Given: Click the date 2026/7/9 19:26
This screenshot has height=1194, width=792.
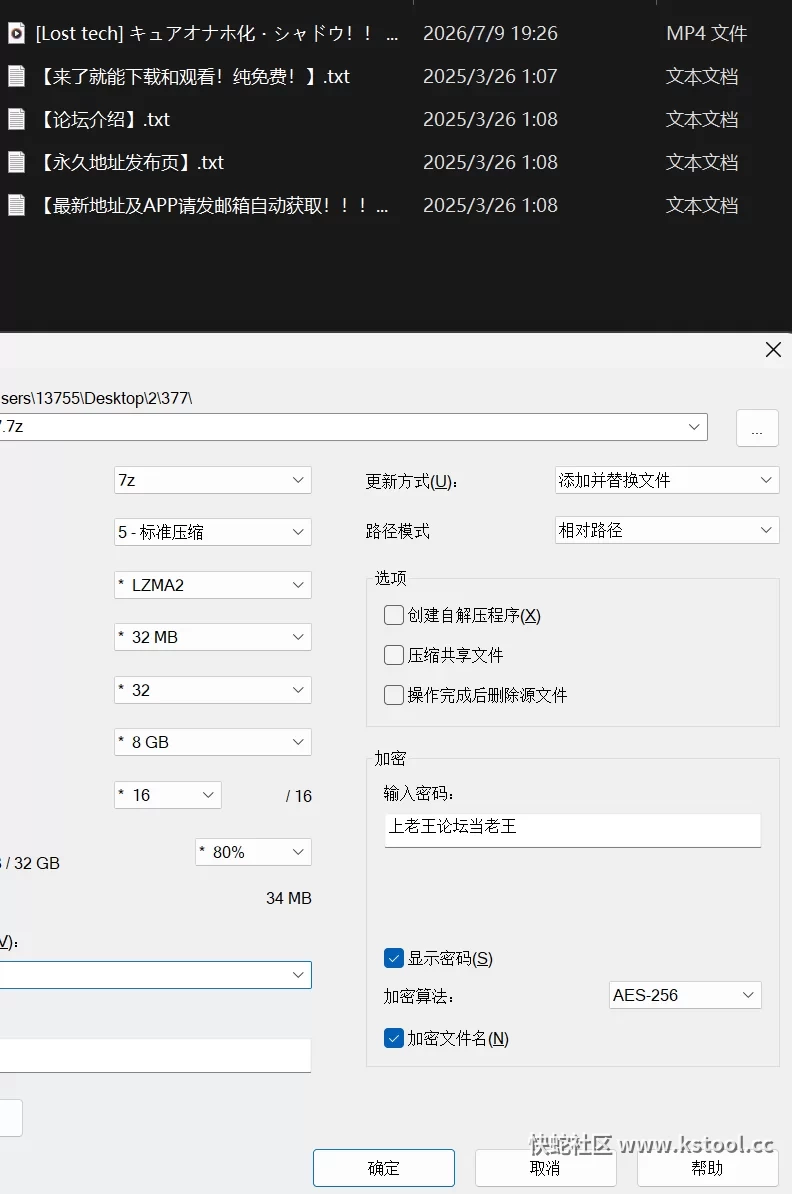Looking at the screenshot, I should [490, 34].
